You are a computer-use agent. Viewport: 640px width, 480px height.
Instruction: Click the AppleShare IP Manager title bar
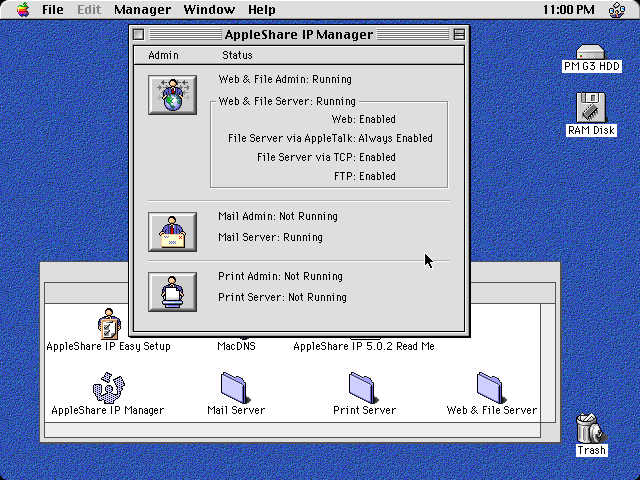click(299, 35)
